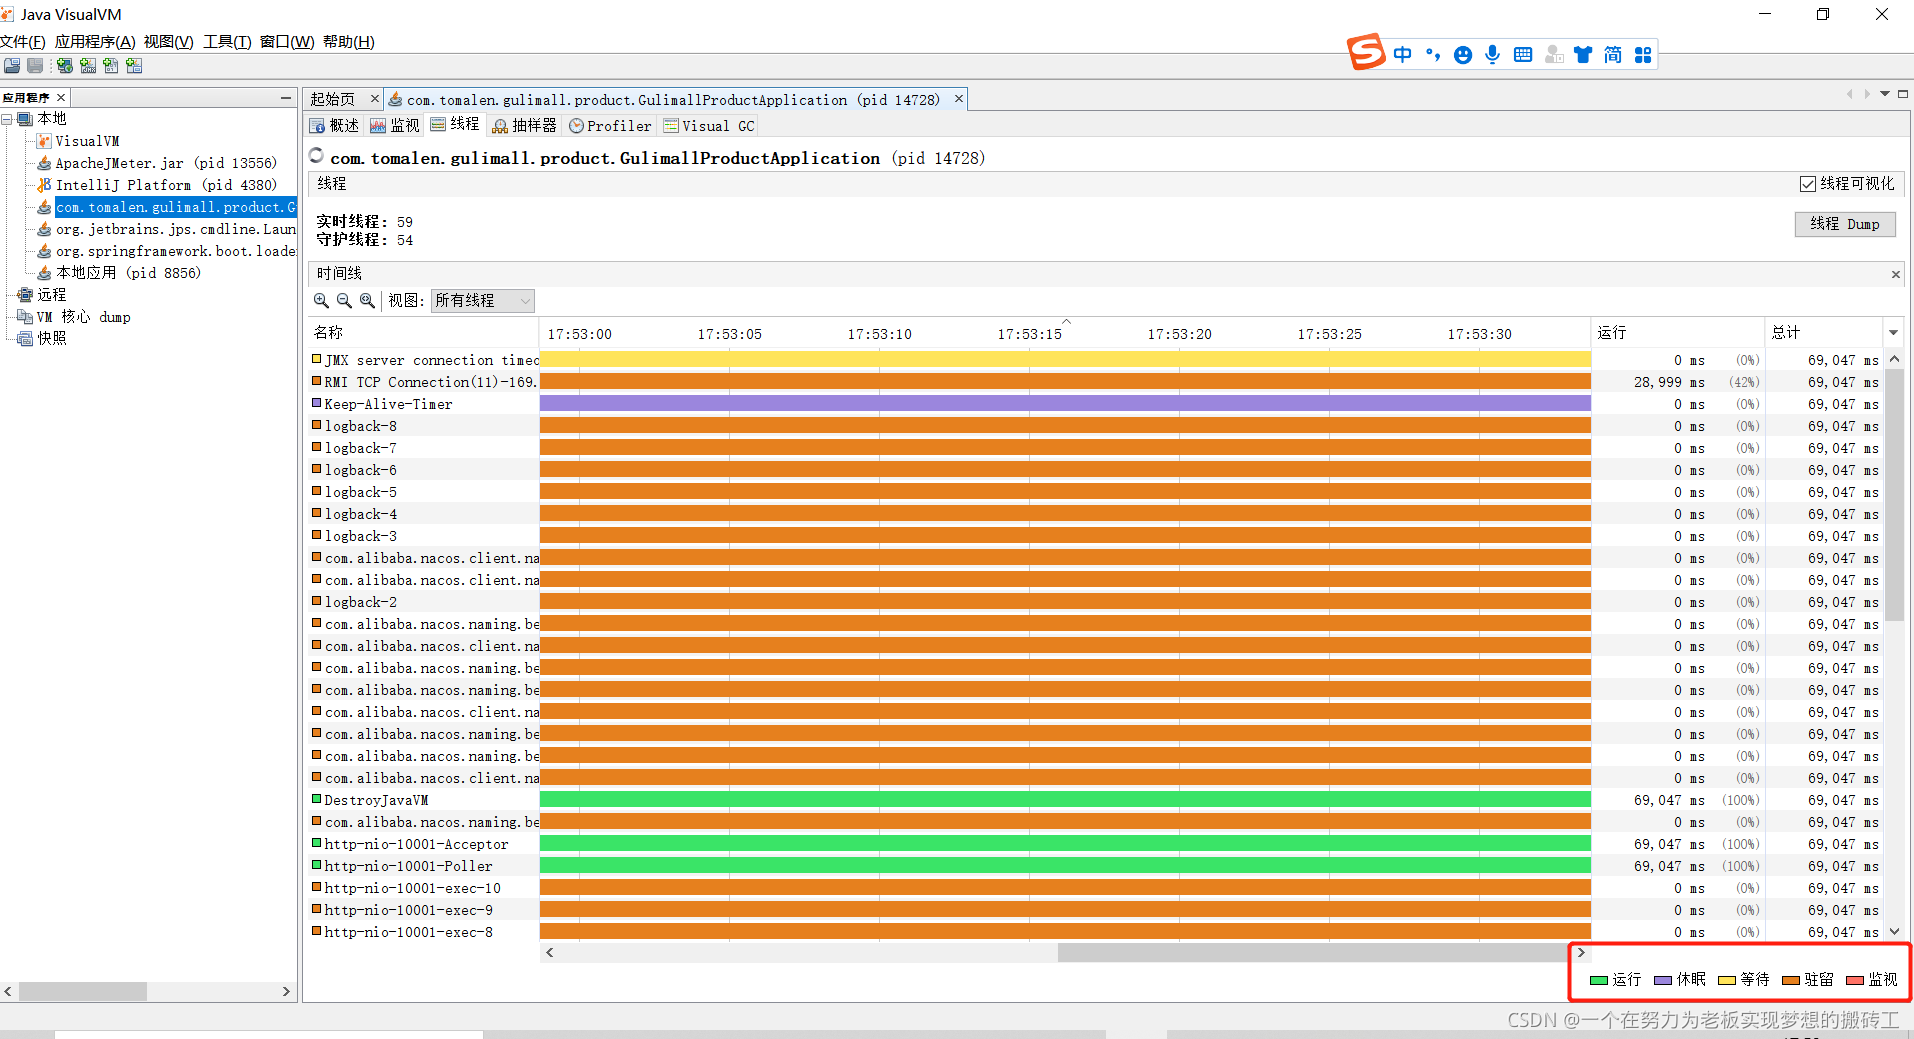Collapse the 本地 tree node
This screenshot has height=1039, width=1914.
coord(7,119)
